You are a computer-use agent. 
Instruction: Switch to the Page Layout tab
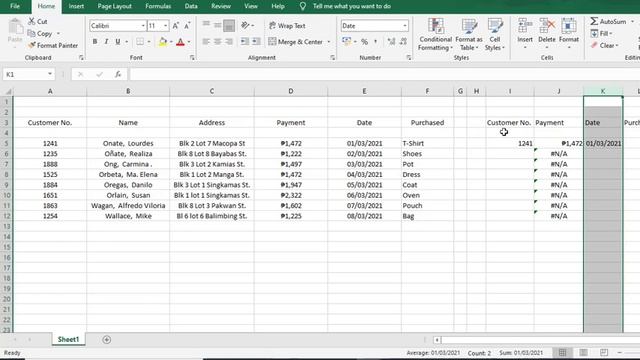tap(114, 6)
